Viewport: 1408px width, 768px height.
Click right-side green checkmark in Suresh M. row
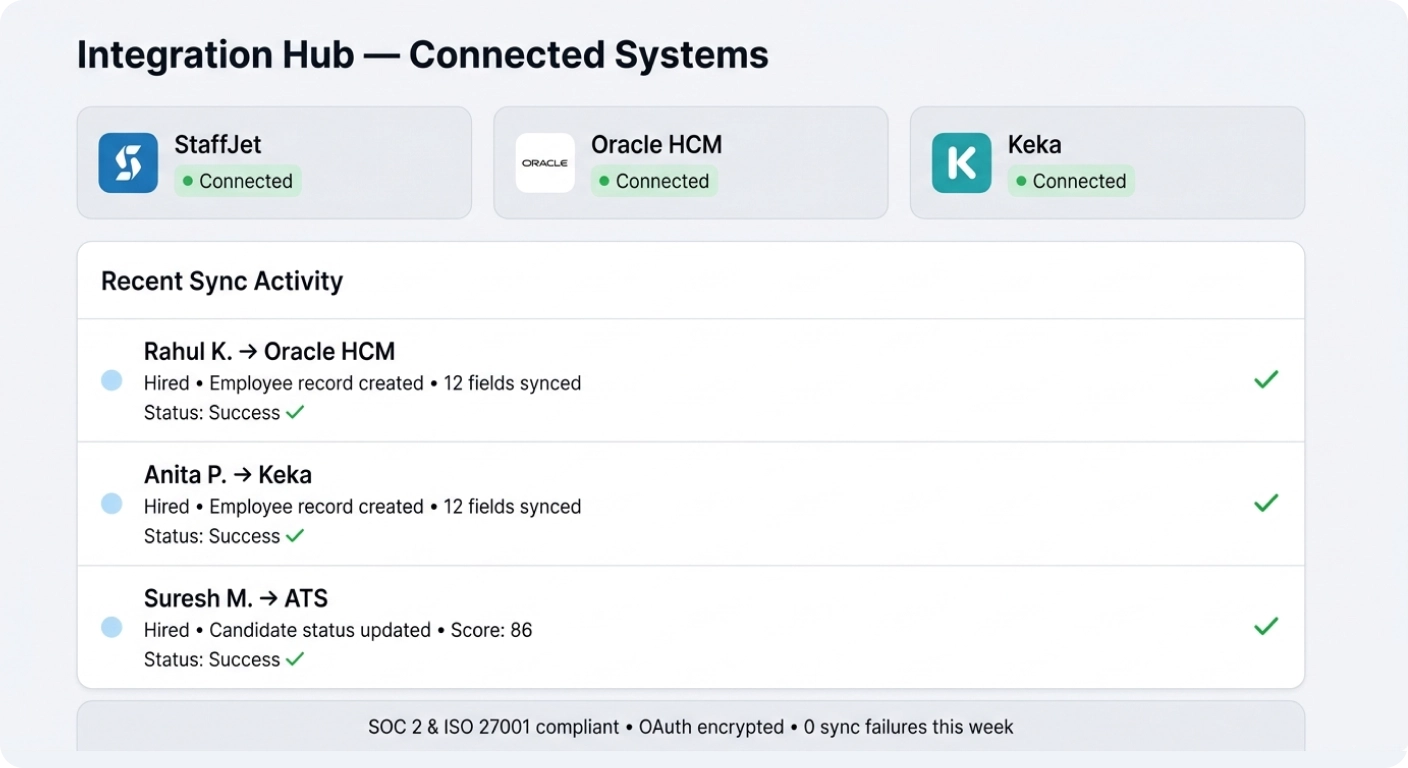(x=1266, y=626)
